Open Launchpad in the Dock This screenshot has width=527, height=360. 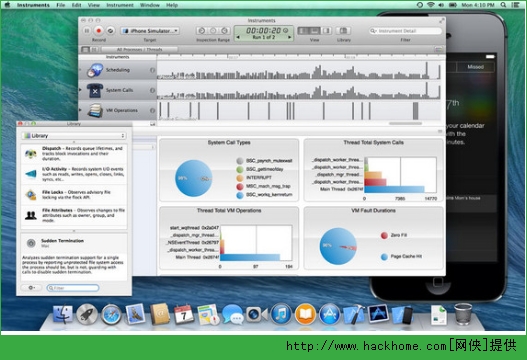(87, 315)
